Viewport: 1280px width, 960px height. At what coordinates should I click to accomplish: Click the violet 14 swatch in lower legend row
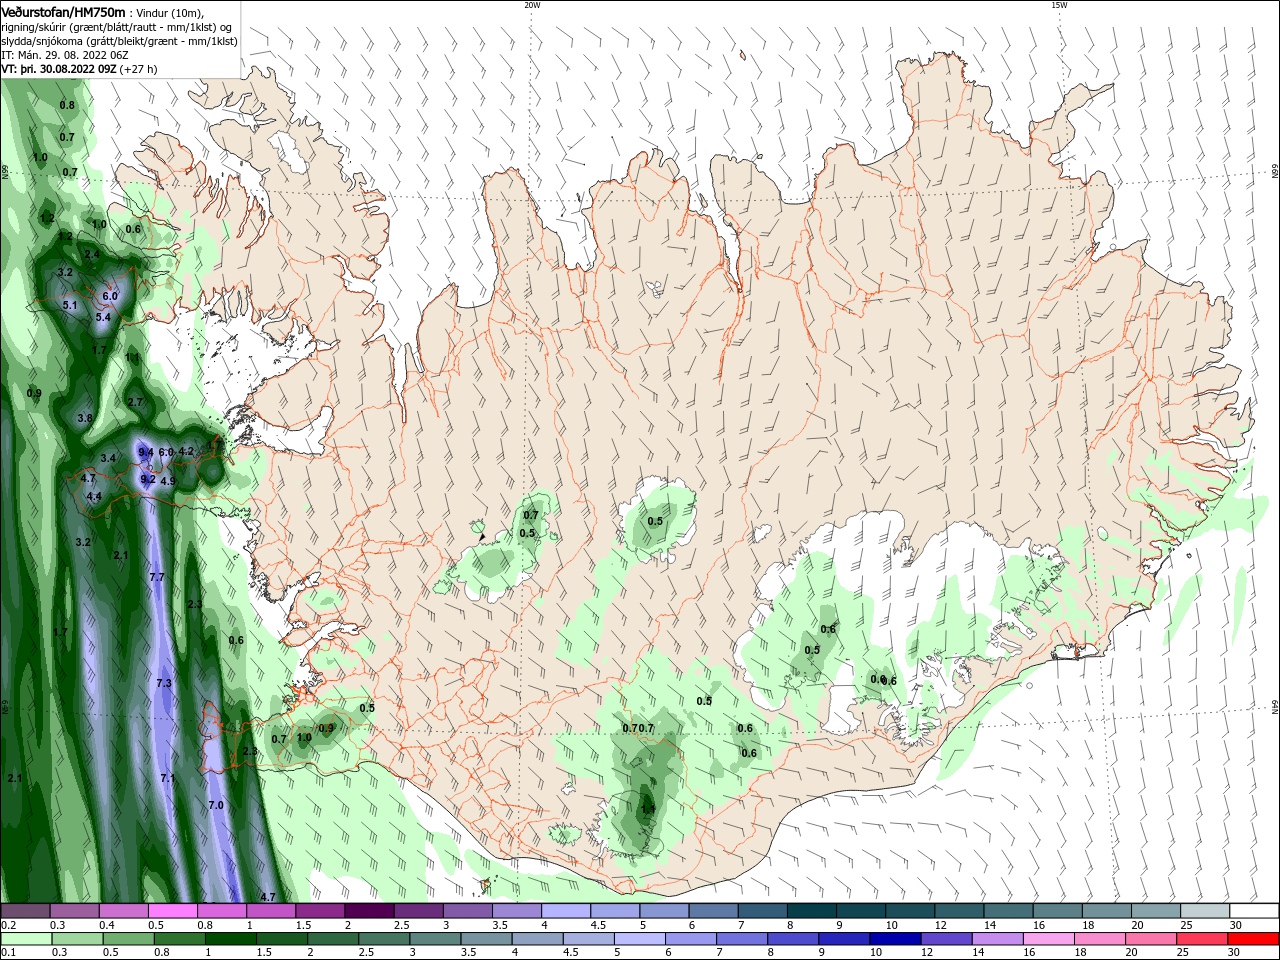(997, 939)
